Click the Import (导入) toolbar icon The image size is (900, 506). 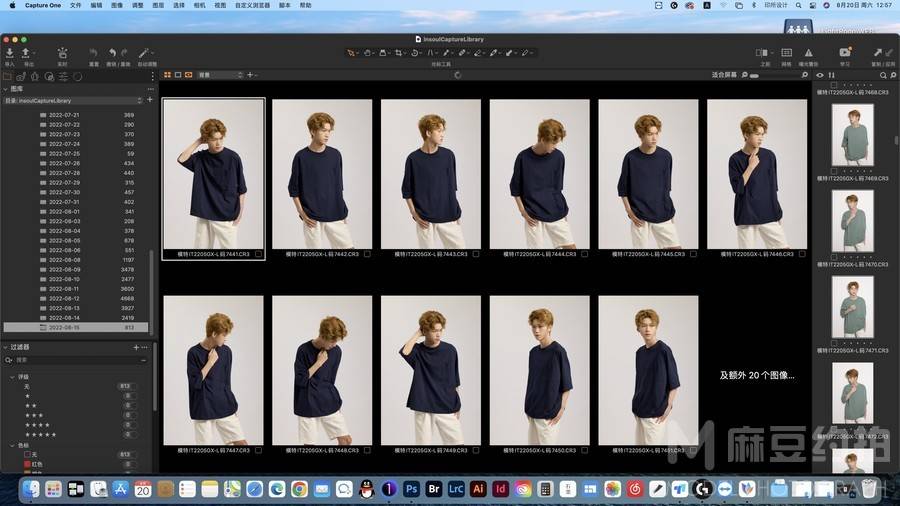pyautogui.click(x=10, y=53)
